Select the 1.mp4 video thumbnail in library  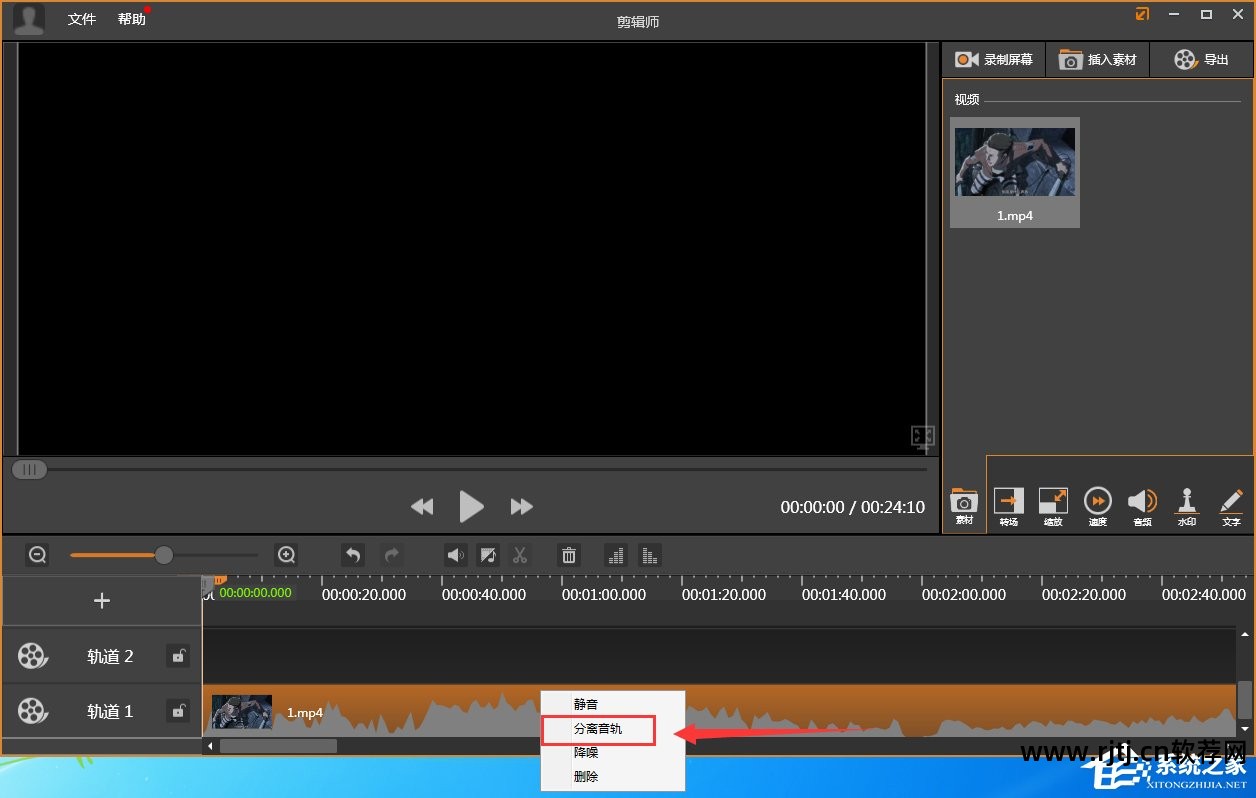pyautogui.click(x=1015, y=172)
